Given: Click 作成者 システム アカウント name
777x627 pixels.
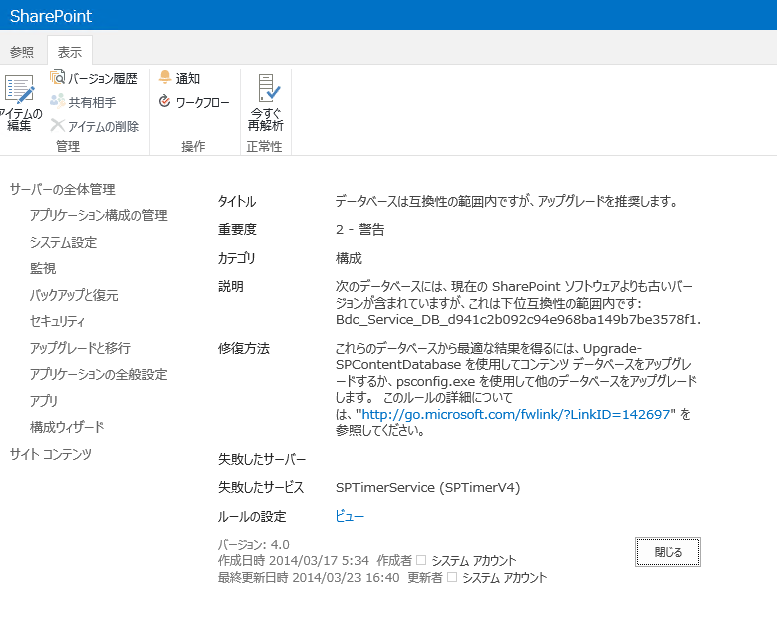Looking at the screenshot, I should tap(474, 561).
